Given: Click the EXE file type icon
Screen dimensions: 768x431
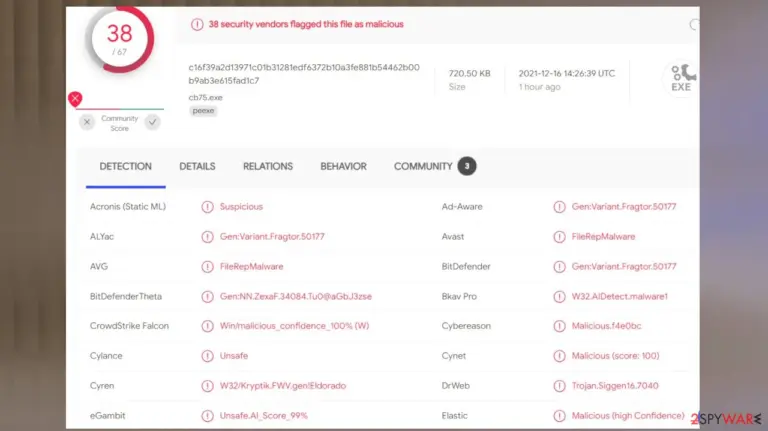Looking at the screenshot, I should (682, 78).
